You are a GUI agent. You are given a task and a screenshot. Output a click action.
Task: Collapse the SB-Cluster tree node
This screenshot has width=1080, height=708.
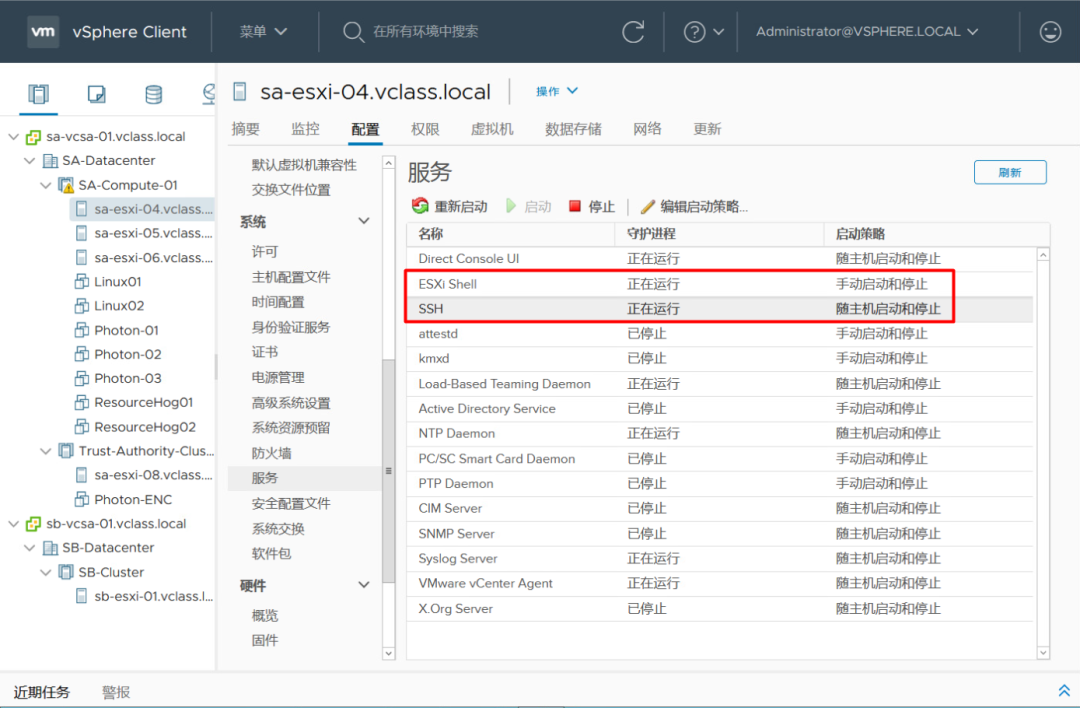click(45, 572)
